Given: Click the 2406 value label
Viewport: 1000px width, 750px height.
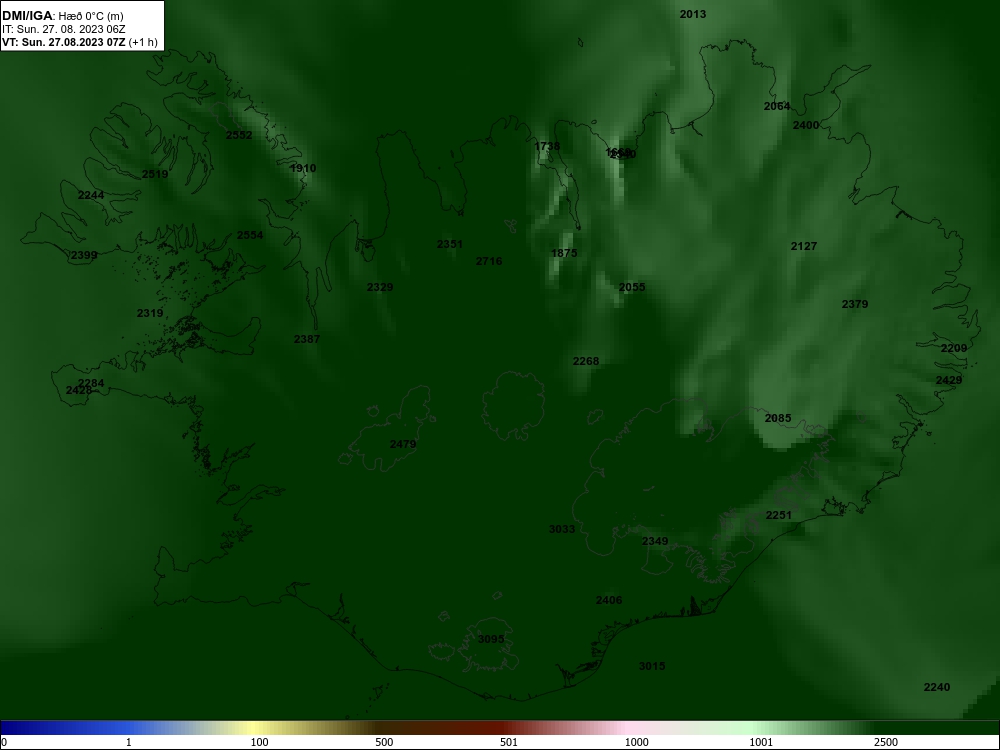Looking at the screenshot, I should [x=609, y=600].
